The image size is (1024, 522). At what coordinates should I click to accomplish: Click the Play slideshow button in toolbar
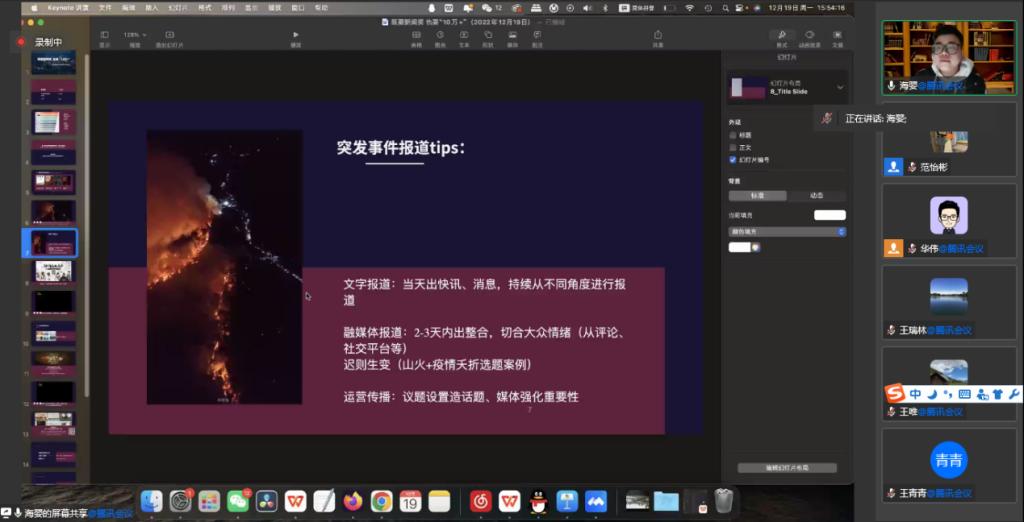(295, 35)
